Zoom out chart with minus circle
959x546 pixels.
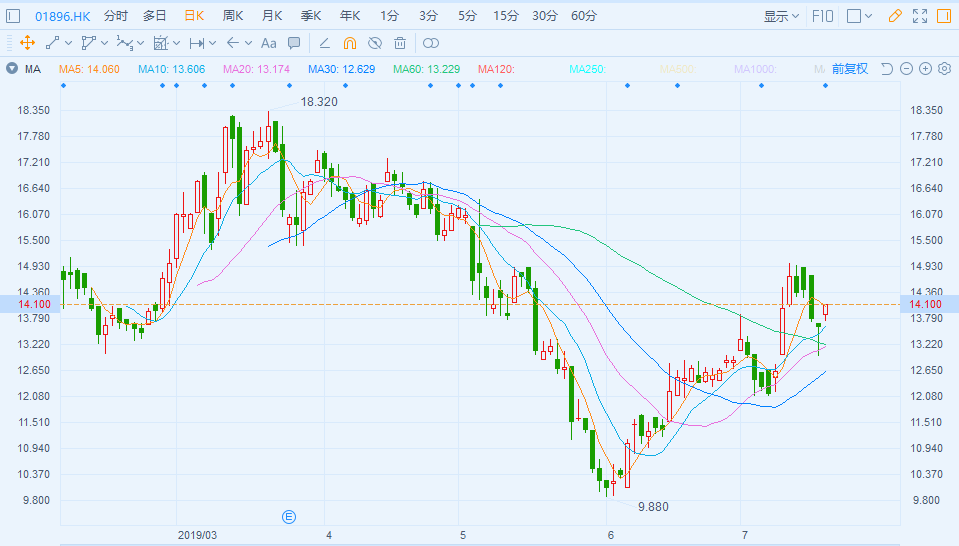pos(906,69)
